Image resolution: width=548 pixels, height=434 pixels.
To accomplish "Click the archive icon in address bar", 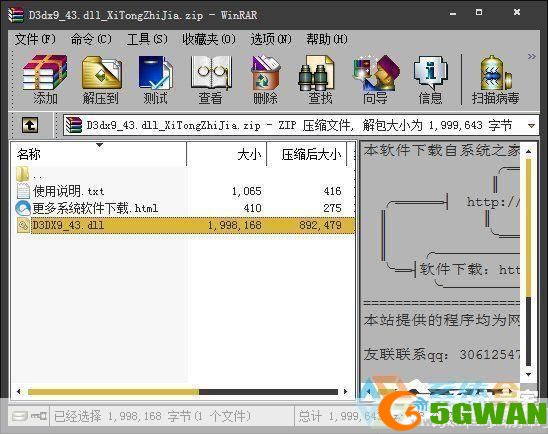I will pos(74,125).
